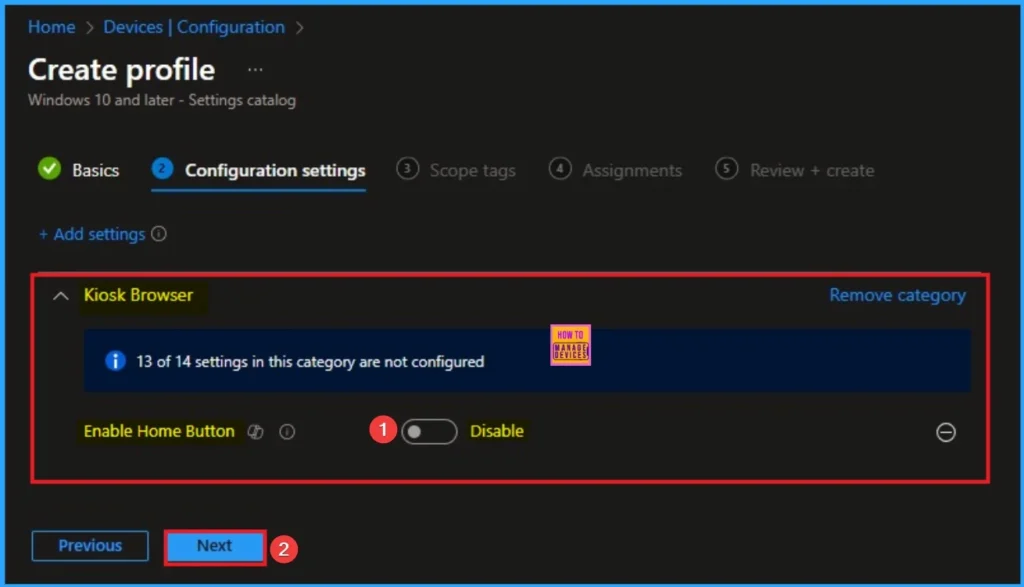
Task: Go to the Assignments tab
Action: (x=632, y=170)
